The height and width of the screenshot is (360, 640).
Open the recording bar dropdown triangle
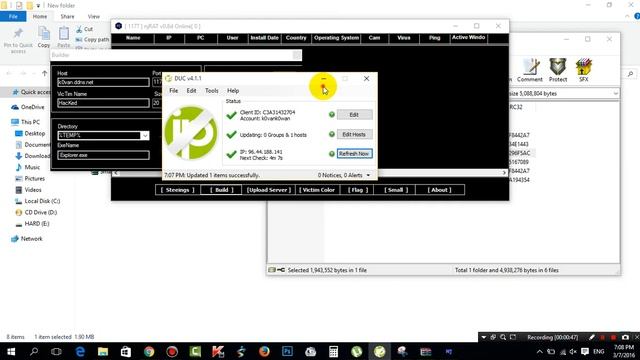point(484,337)
